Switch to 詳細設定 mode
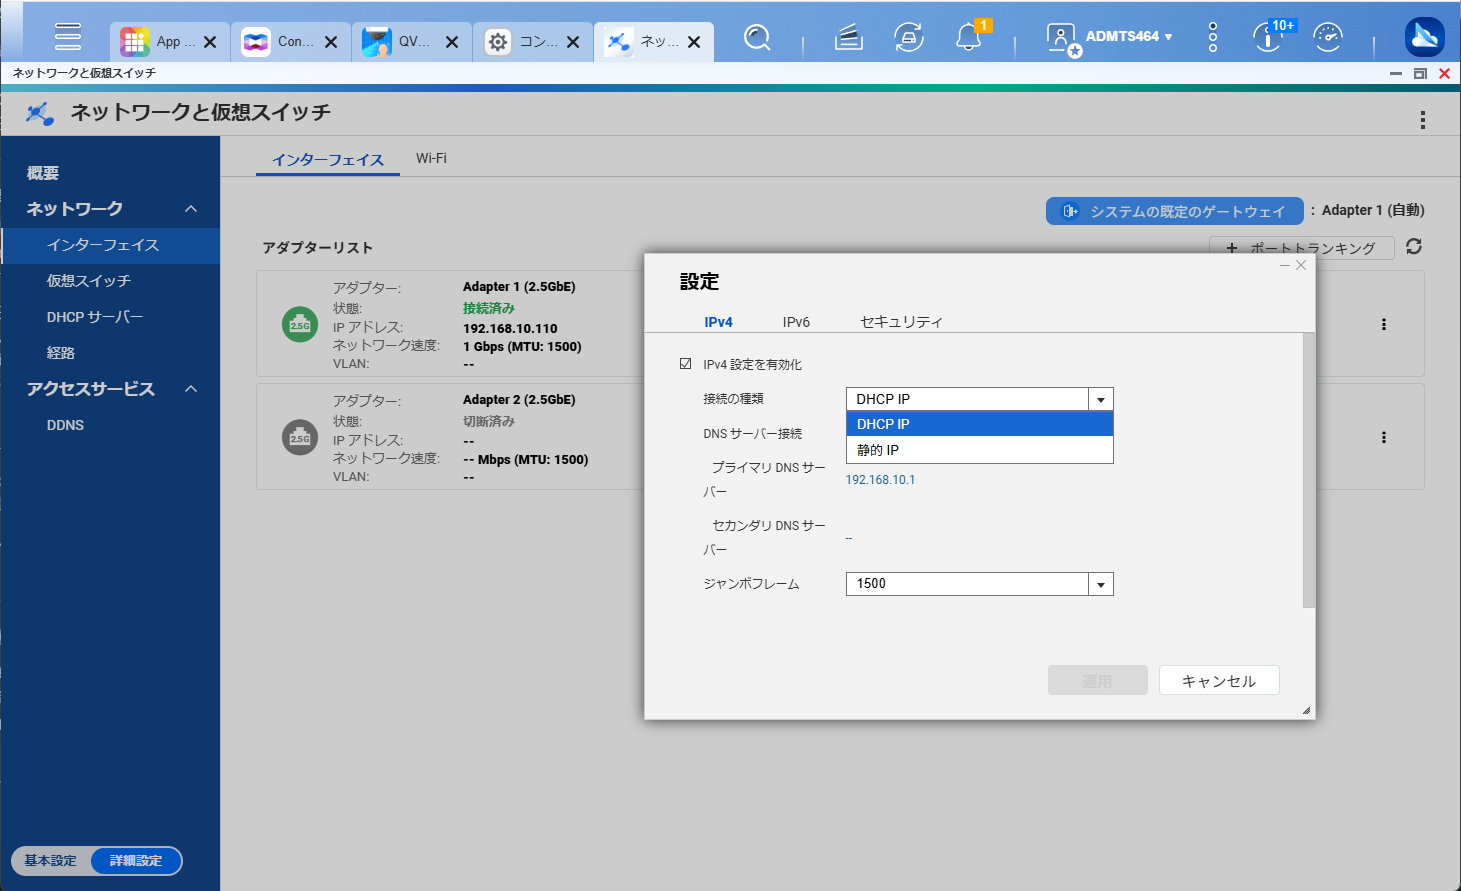This screenshot has height=891, width=1461. pos(136,861)
